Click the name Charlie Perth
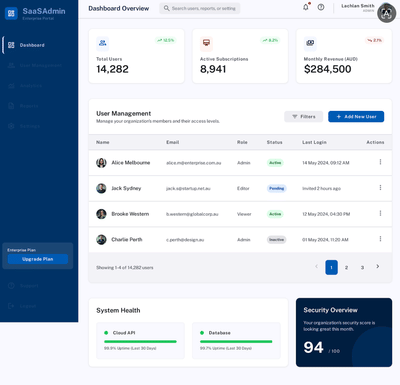This screenshot has height=385, width=400. coord(127,239)
